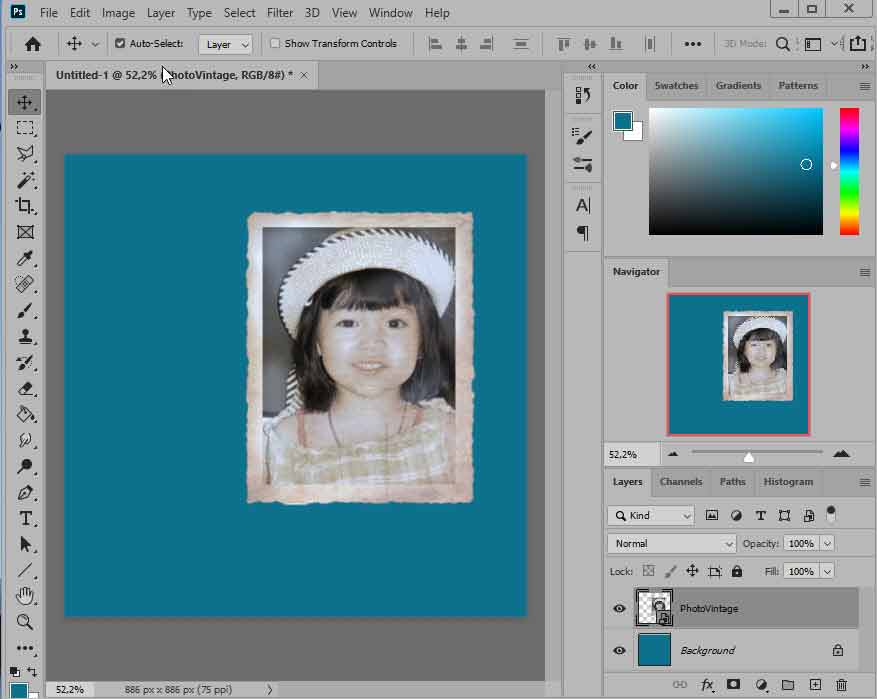The image size is (877, 699).
Task: Toggle lock all for layer
Action: 737,571
